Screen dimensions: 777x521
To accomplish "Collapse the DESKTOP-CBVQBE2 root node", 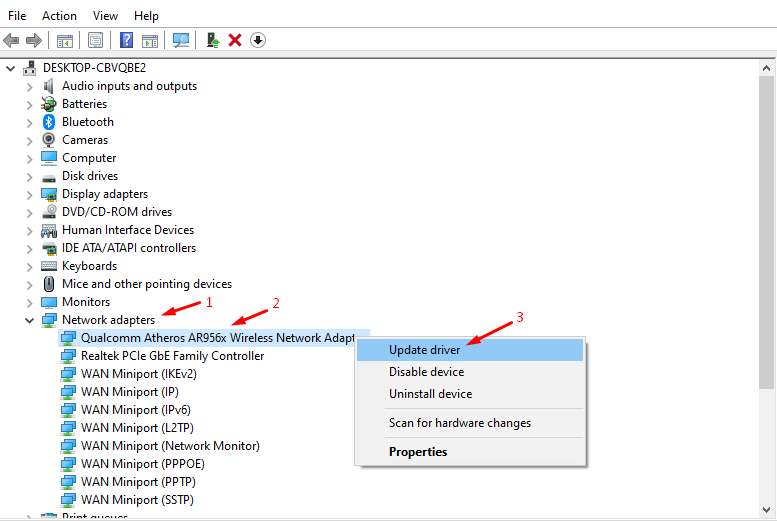I will (x=11, y=68).
